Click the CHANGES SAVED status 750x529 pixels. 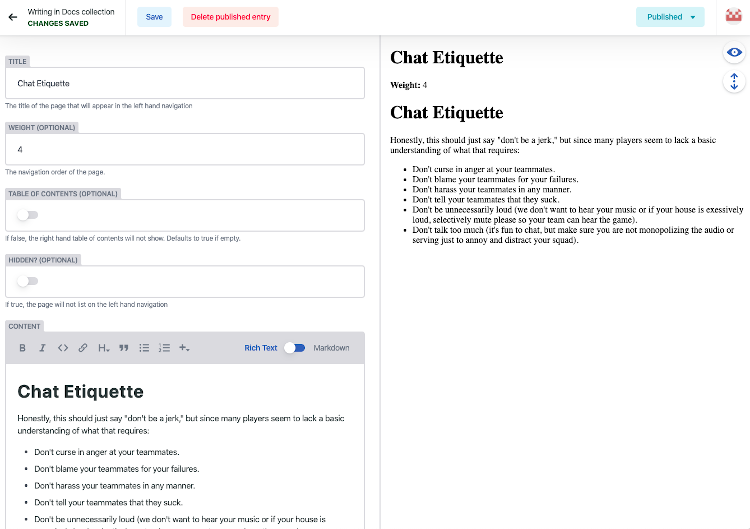[x=58, y=23]
